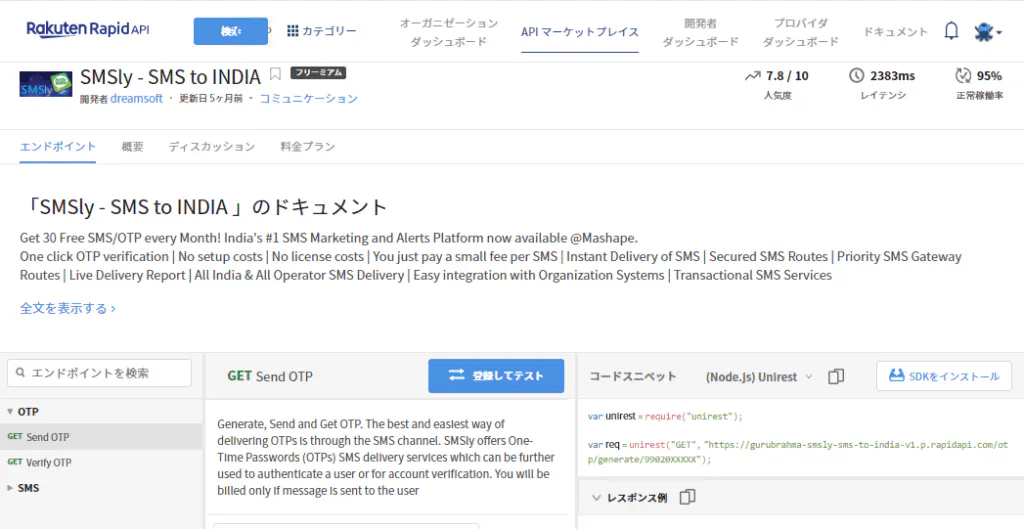The height and width of the screenshot is (529, 1024).
Task: Copy the code snippet with the copy icon
Action: (836, 376)
